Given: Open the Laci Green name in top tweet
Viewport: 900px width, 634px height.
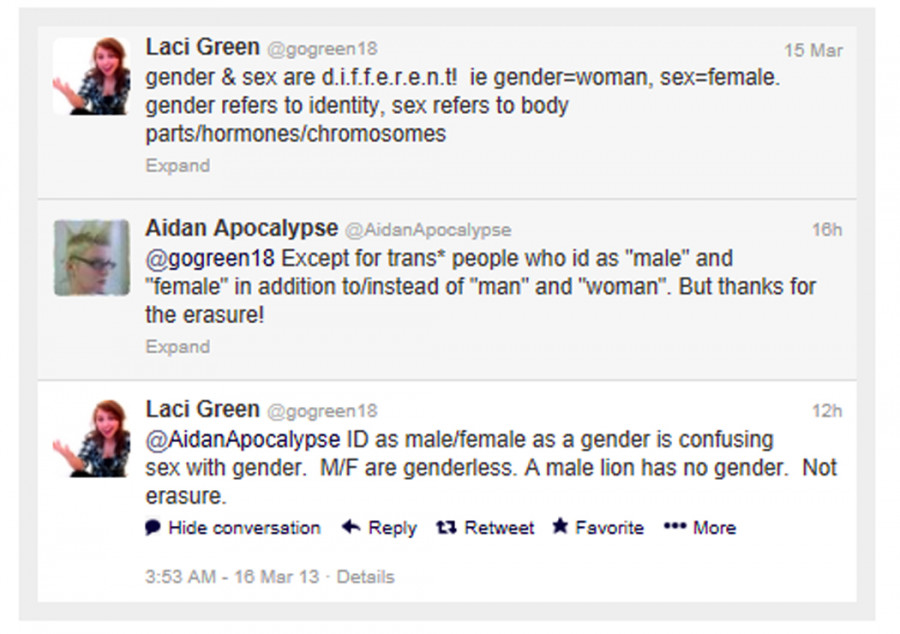Looking at the screenshot, I should pyautogui.click(x=202, y=48).
